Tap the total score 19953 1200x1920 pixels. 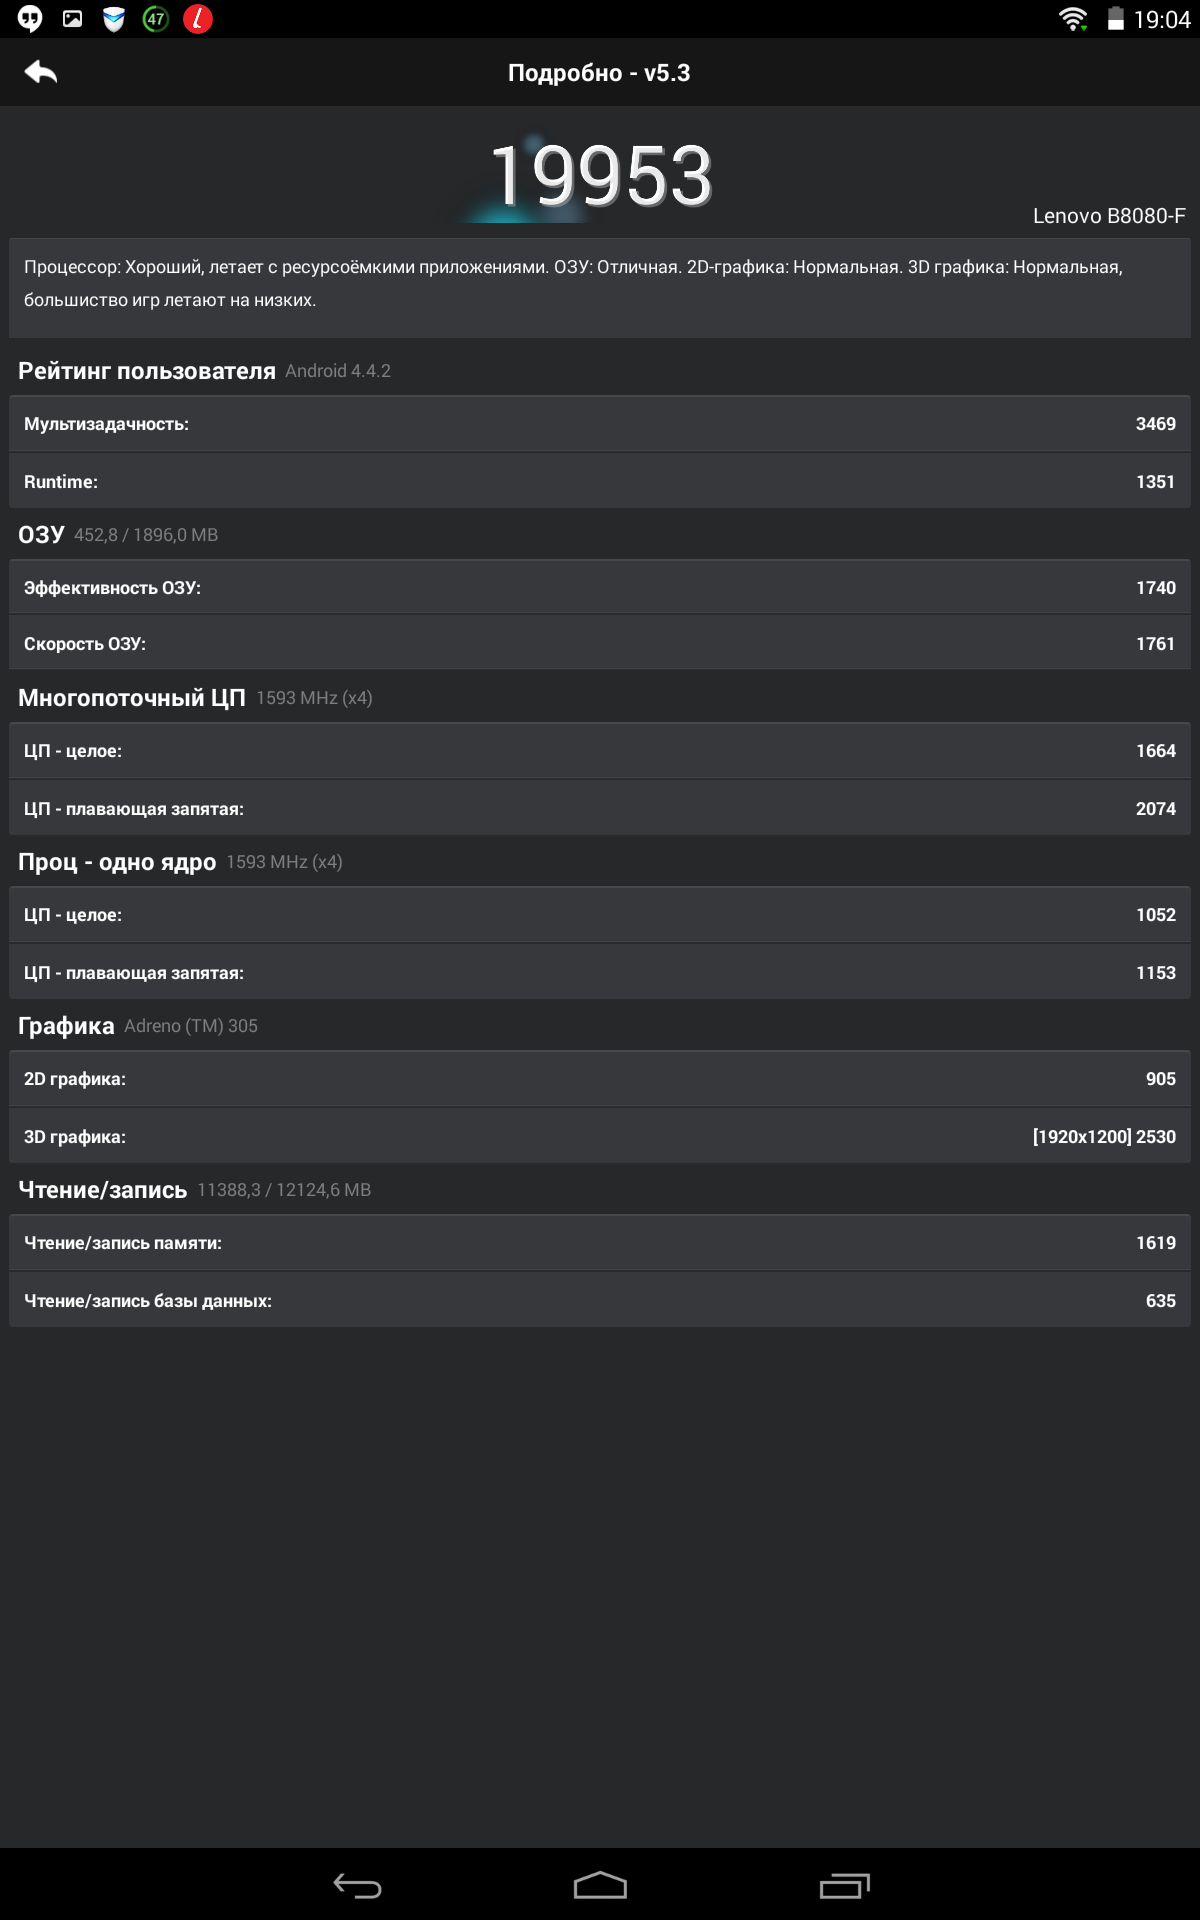click(601, 176)
